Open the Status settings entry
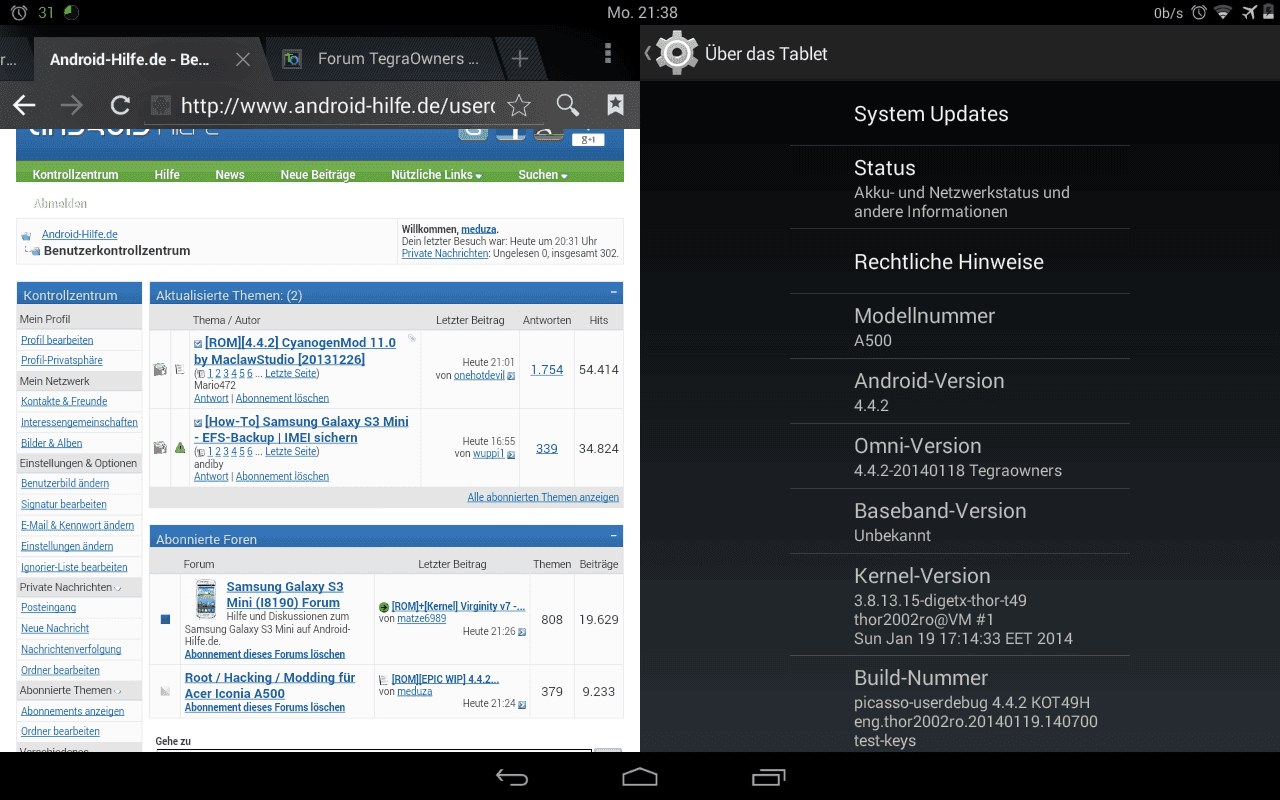Screen dimensions: 1280x800 (960, 188)
